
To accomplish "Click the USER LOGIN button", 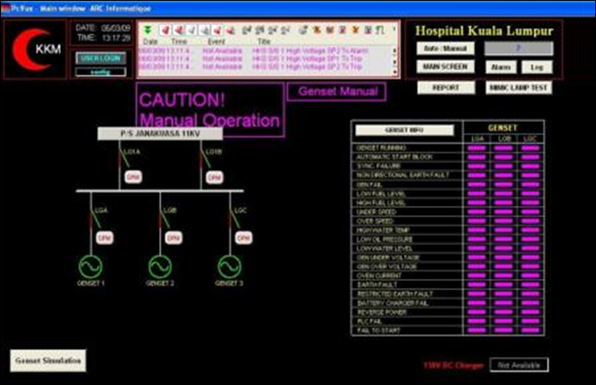I will coord(101,58).
